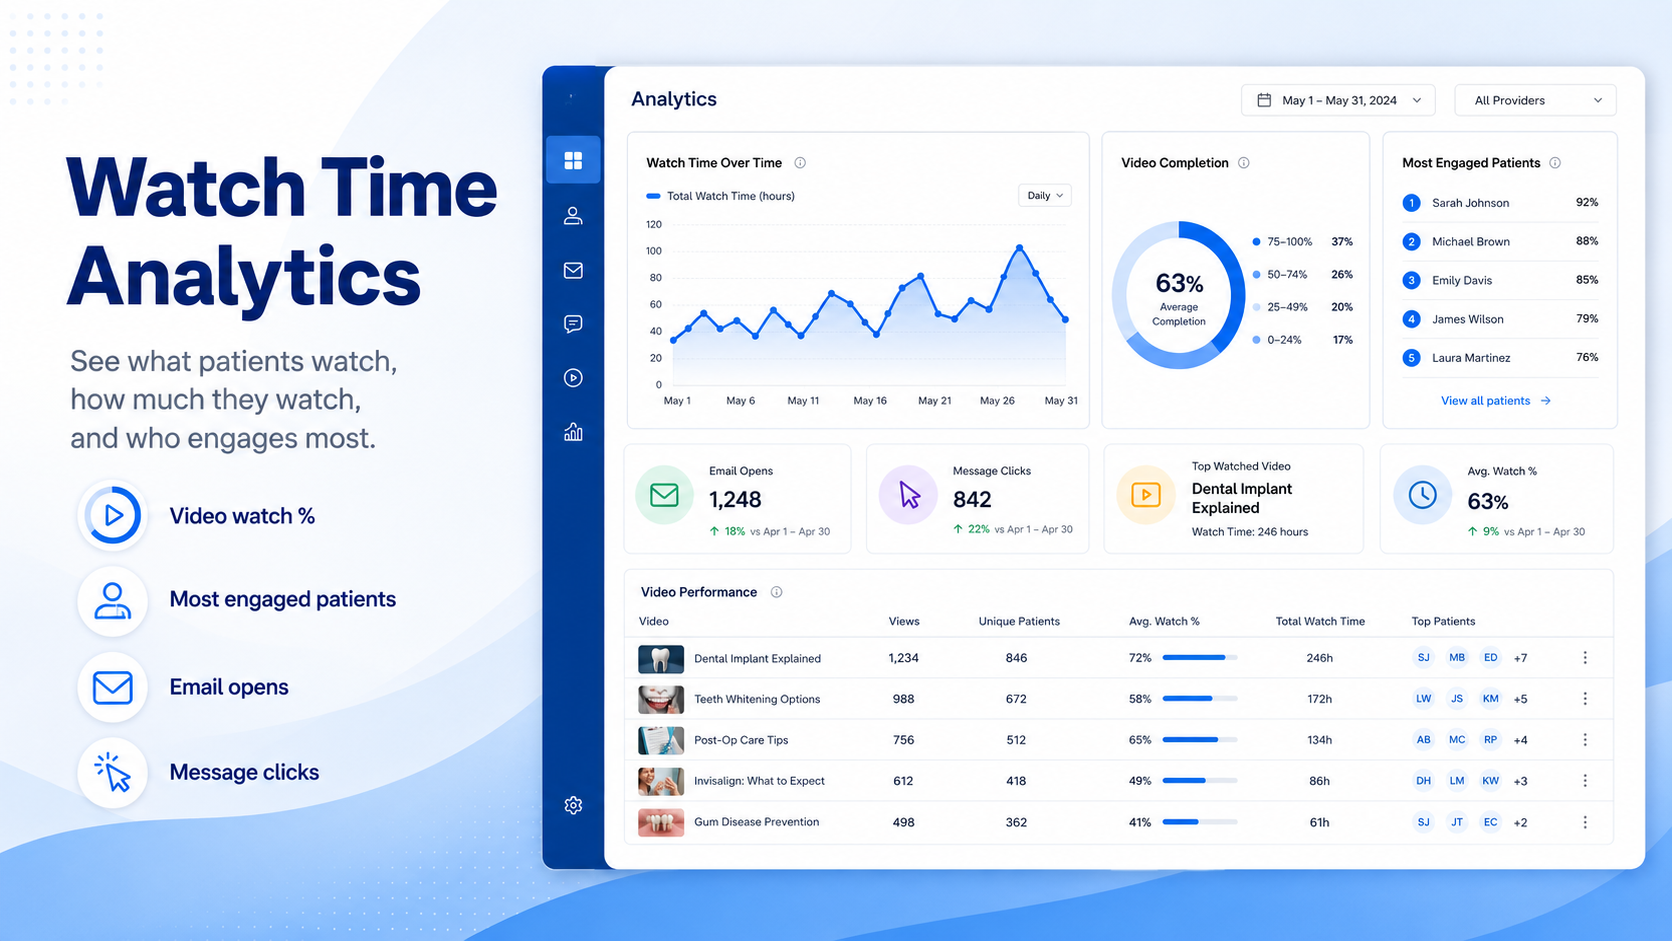Select Michael Brown in engaged patients list

coord(1500,242)
